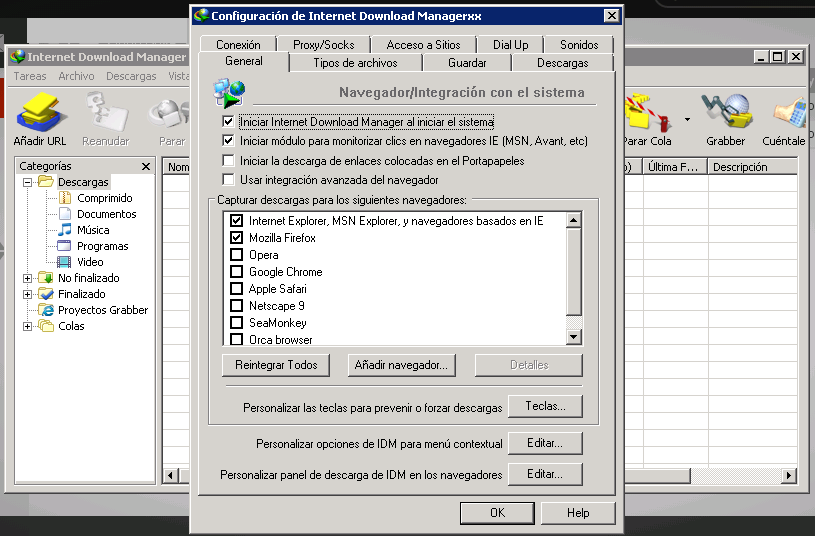Click the Cuéntale toolbar icon
Viewport: 815px width, 536px height.
[x=790, y=112]
